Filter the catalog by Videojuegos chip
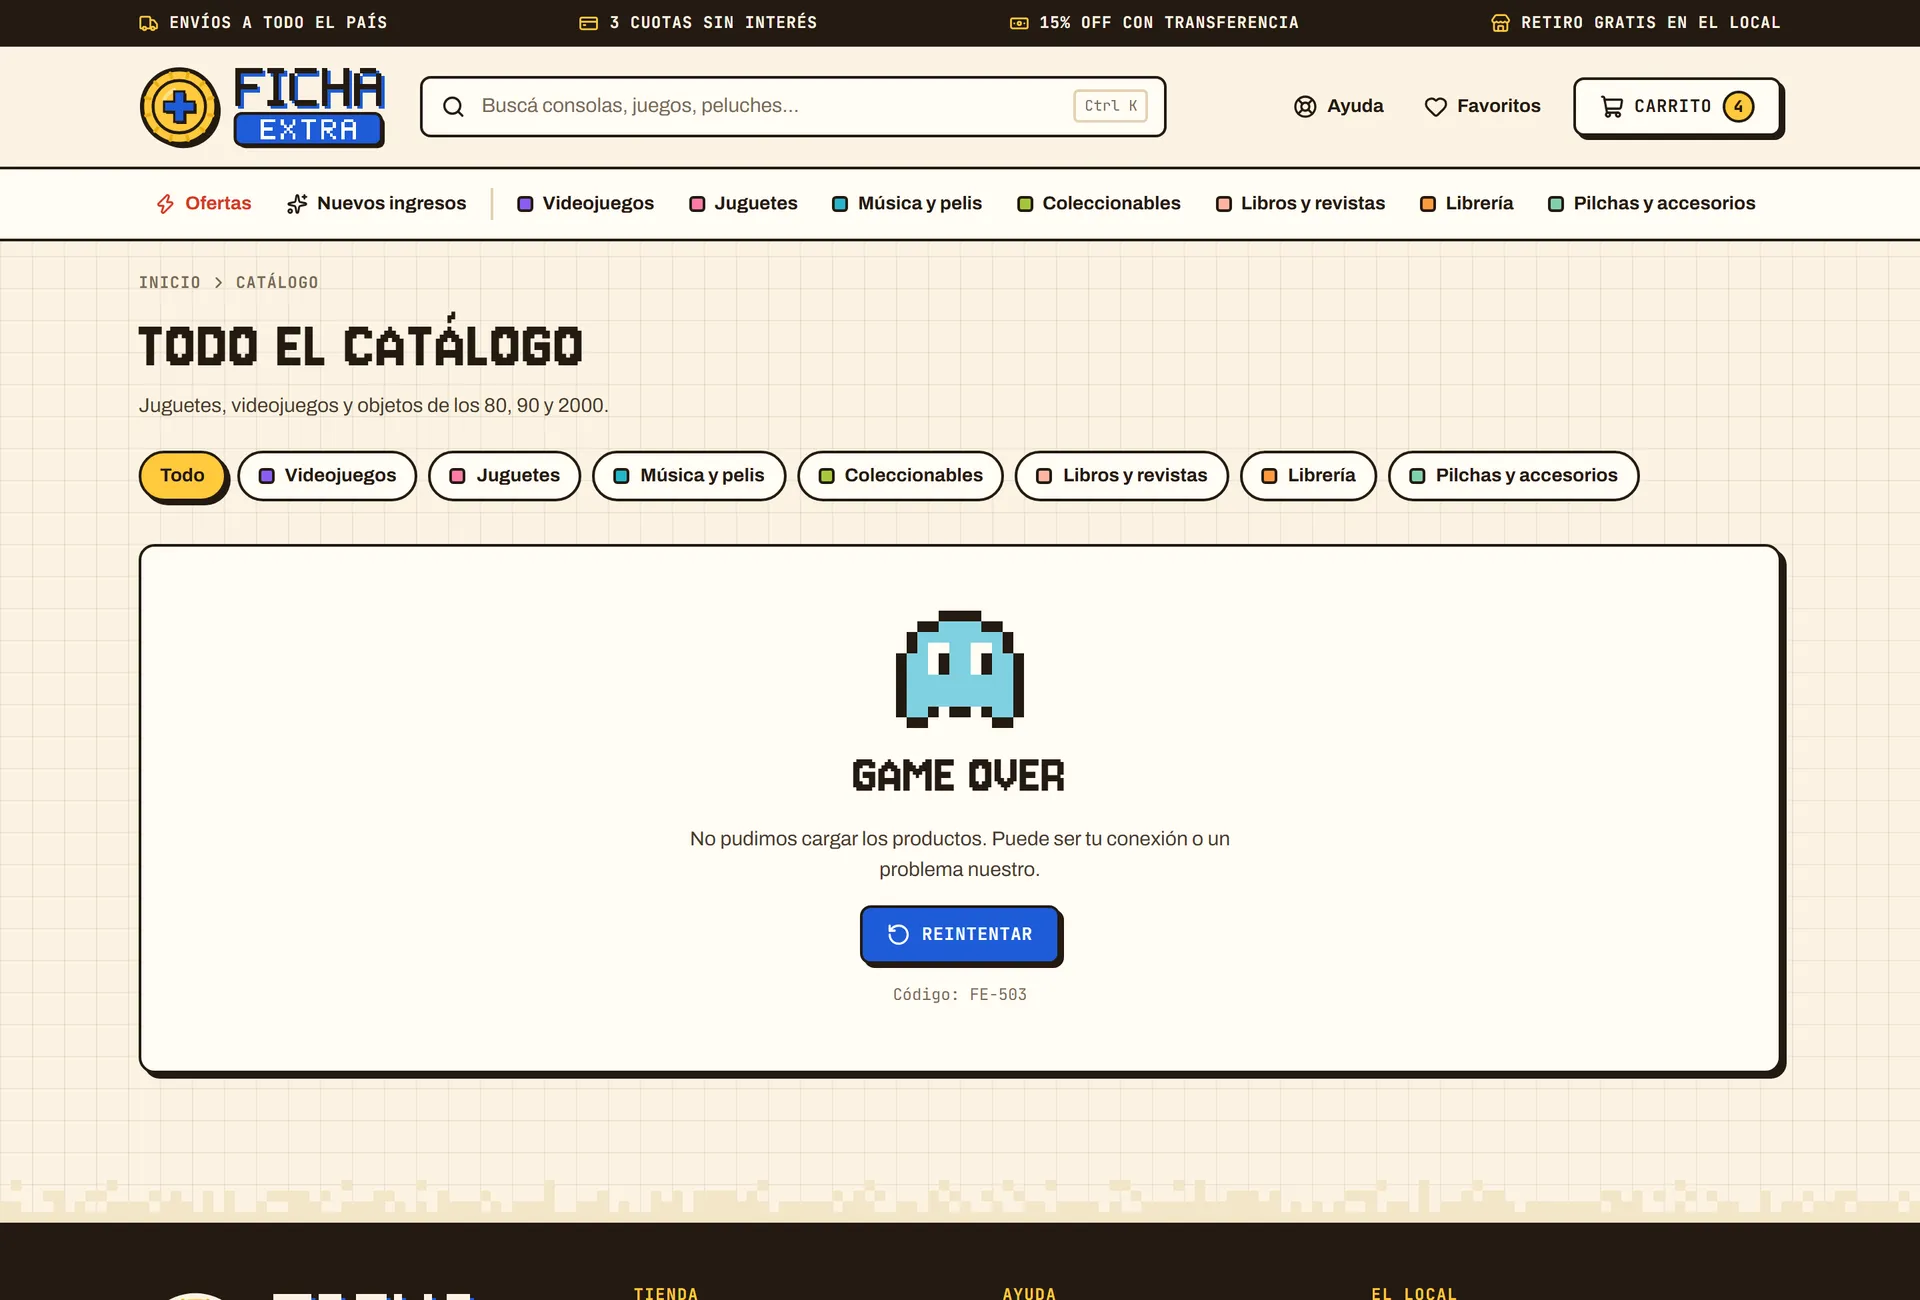Viewport: 1920px width, 1300px height. 327,476
